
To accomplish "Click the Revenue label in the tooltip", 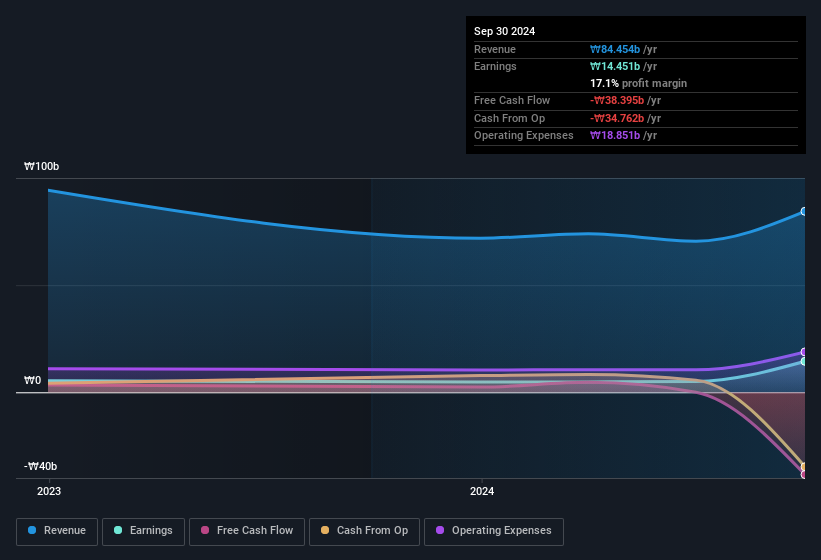I will click(495, 49).
